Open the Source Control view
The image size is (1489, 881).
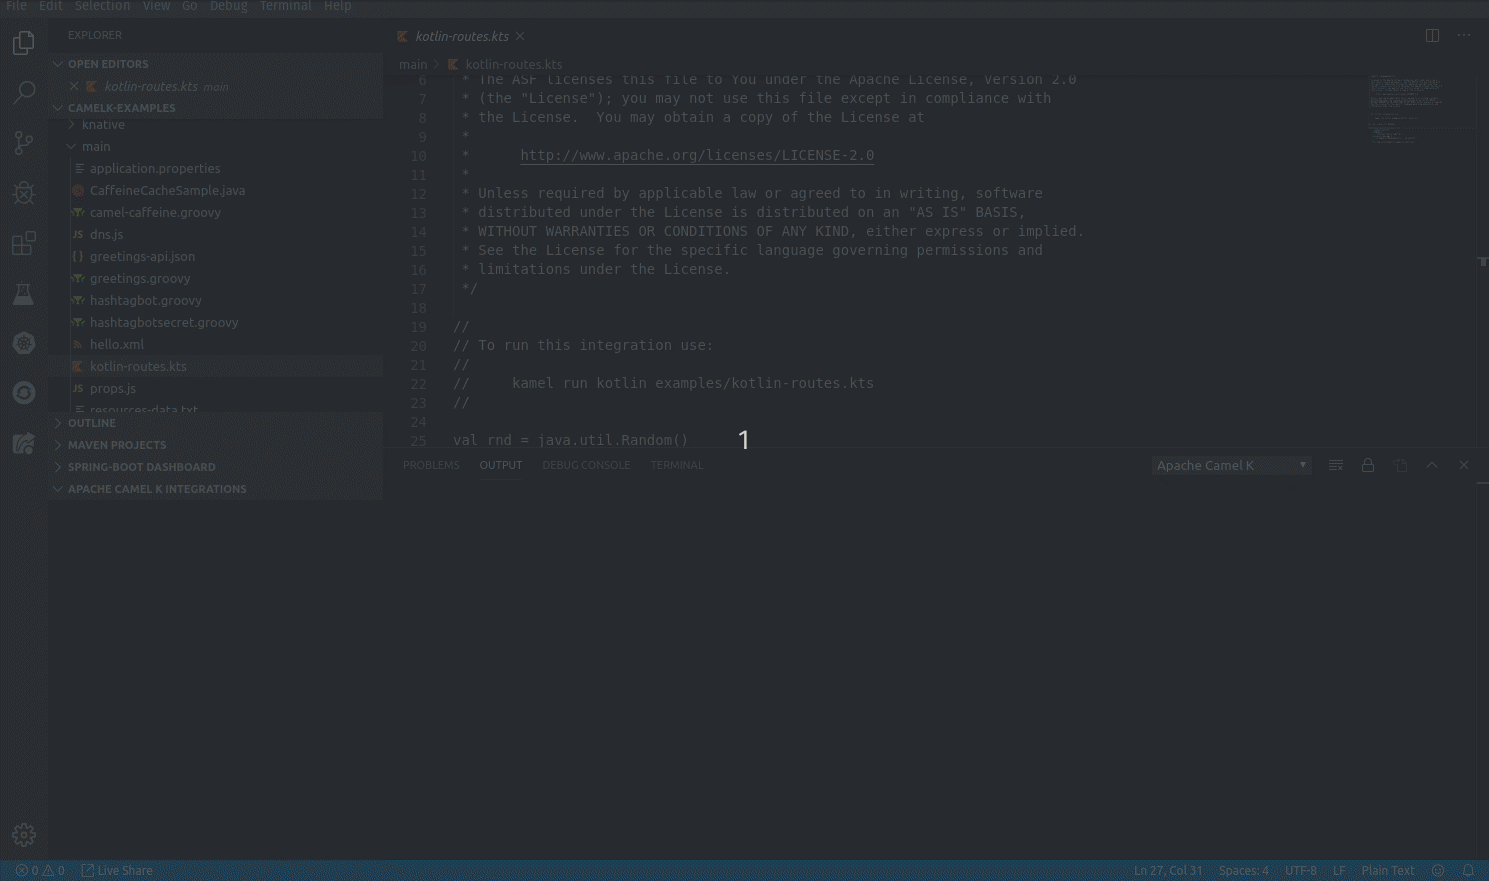coord(23,142)
